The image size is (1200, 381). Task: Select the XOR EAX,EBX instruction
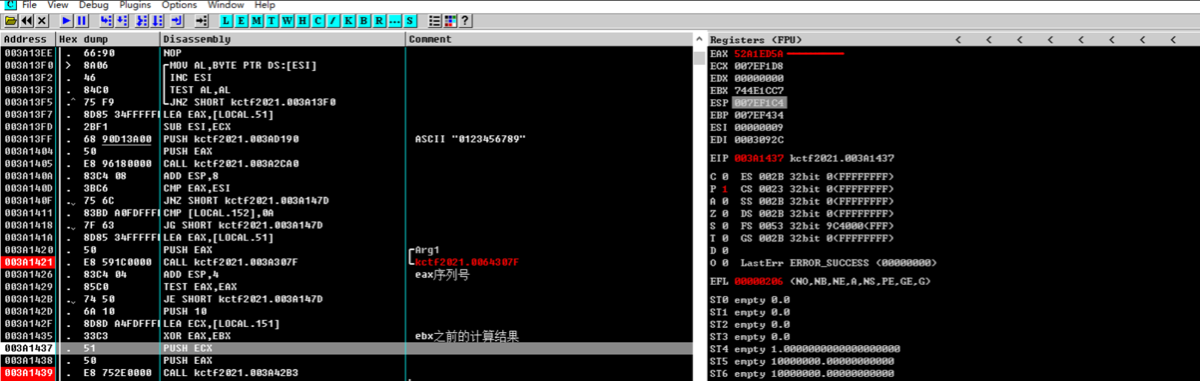202,336
